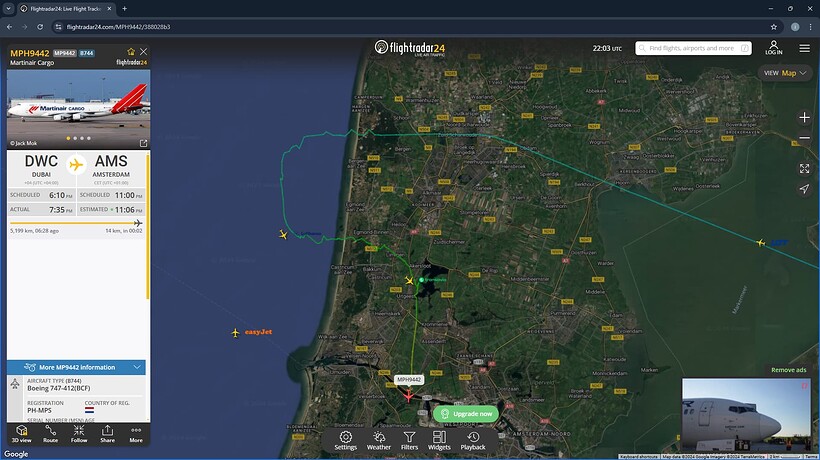Click the PH-MPS registration text
The width and height of the screenshot is (820, 460).
39,410
